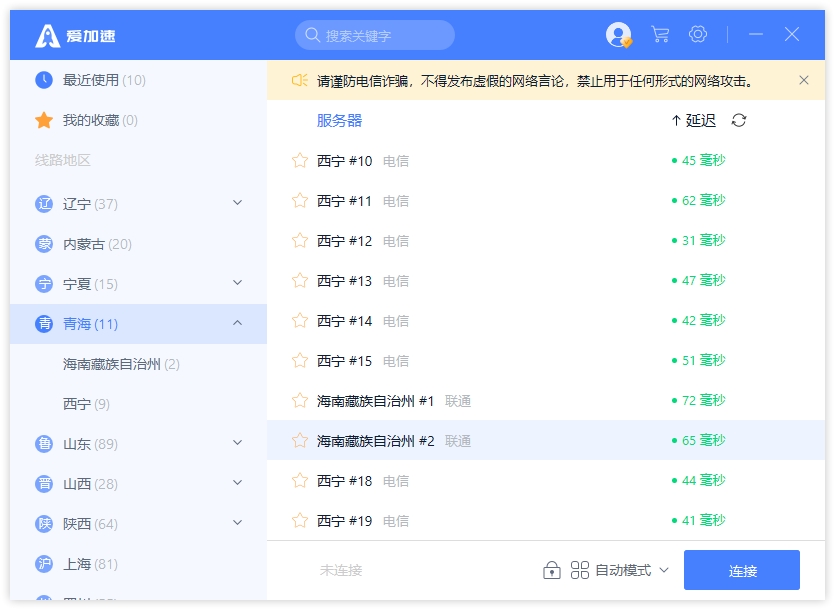The width and height of the screenshot is (835, 610).
Task: Select 上海 (81) region
Action: [x=138, y=564]
